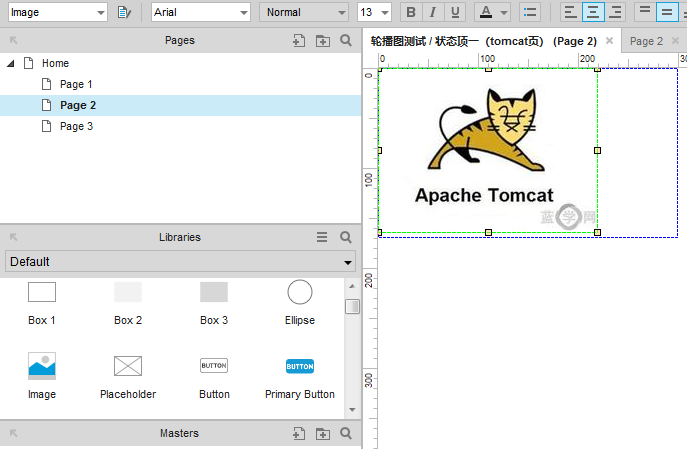Align text vertically to the middle

tap(667, 12)
